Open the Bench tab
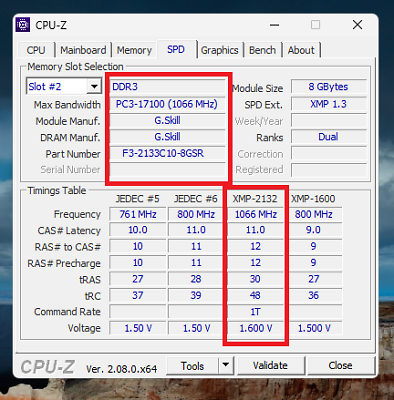The height and width of the screenshot is (400, 394). coord(263,50)
